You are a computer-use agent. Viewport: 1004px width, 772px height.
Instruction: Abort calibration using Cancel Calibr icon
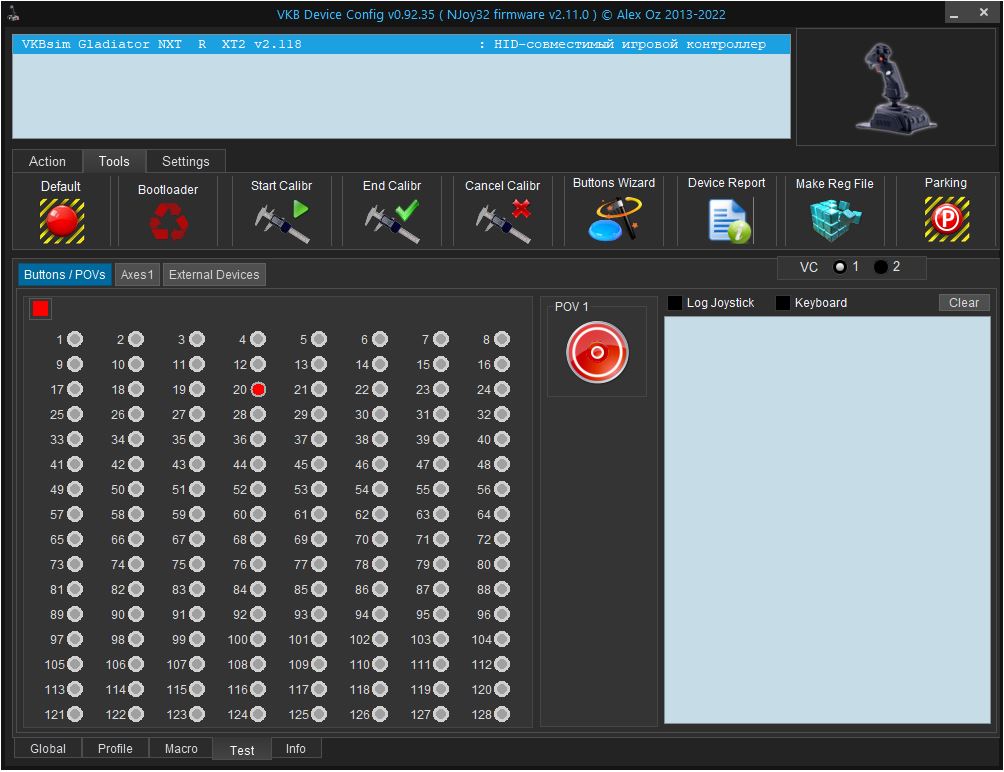click(502, 221)
